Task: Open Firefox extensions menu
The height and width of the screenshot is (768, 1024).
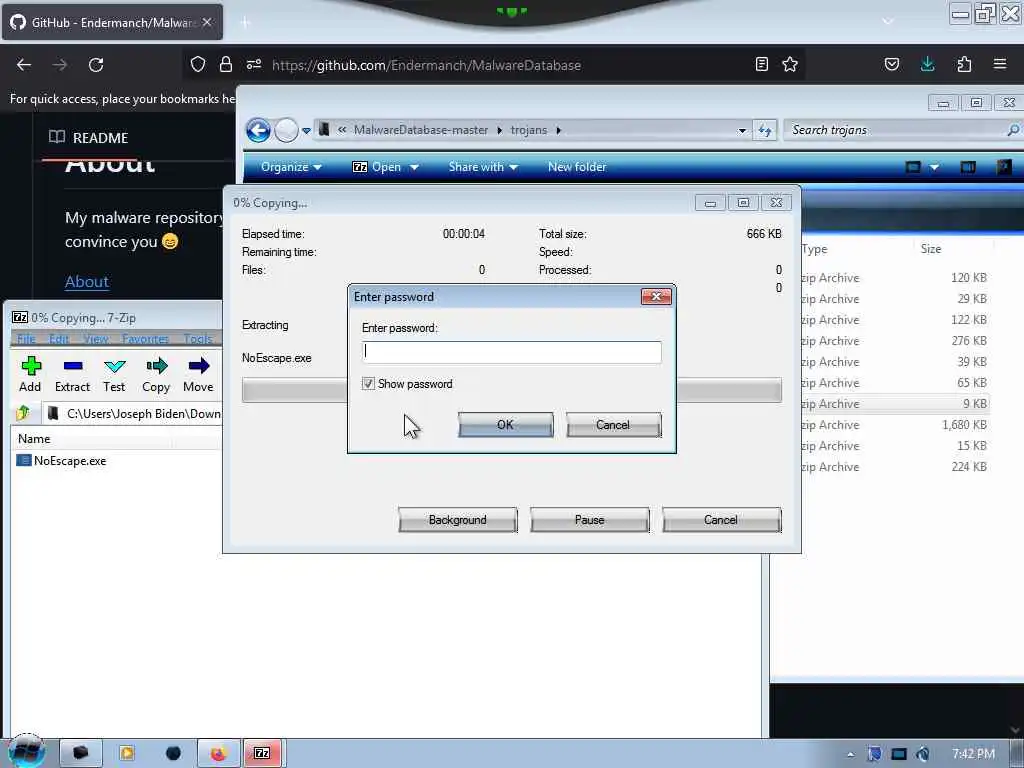Action: [x=964, y=64]
